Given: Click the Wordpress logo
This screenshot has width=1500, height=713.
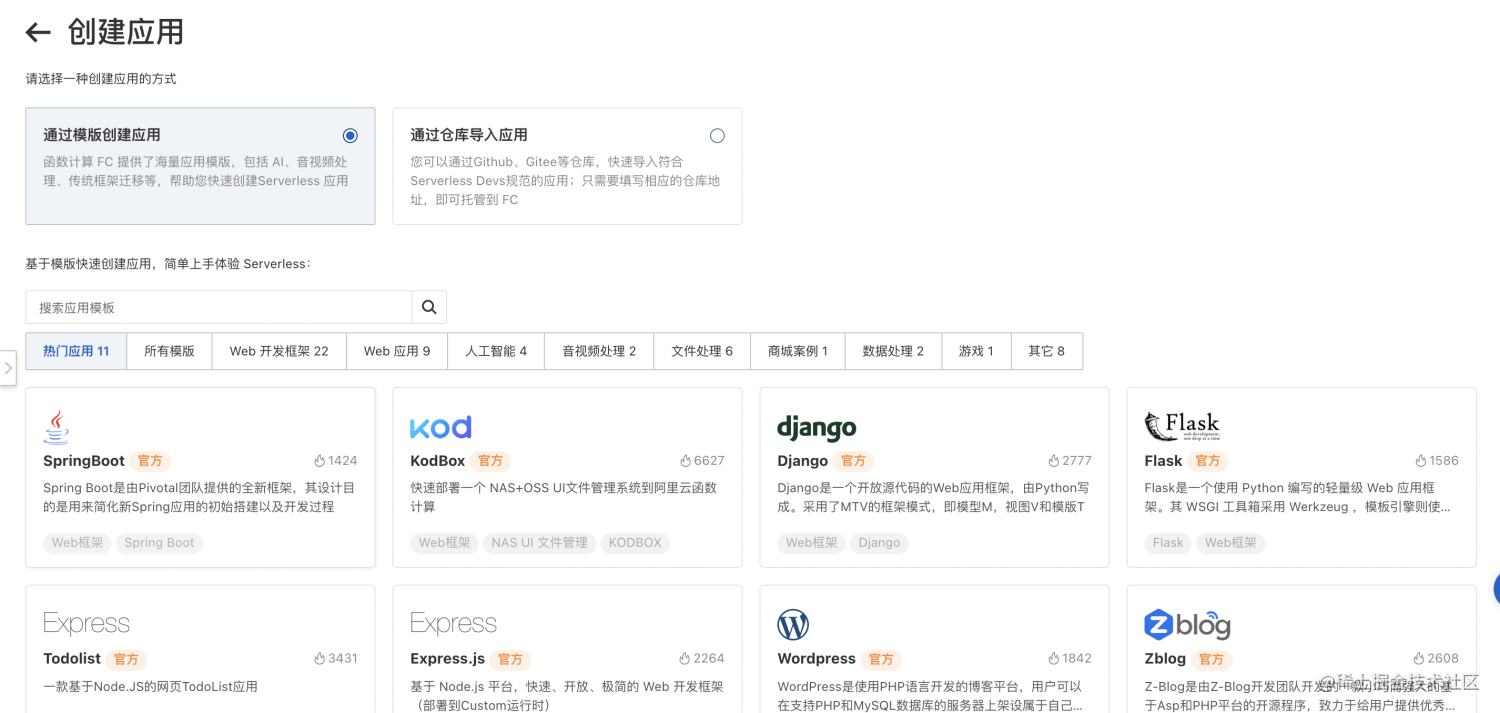Looking at the screenshot, I should click(793, 625).
